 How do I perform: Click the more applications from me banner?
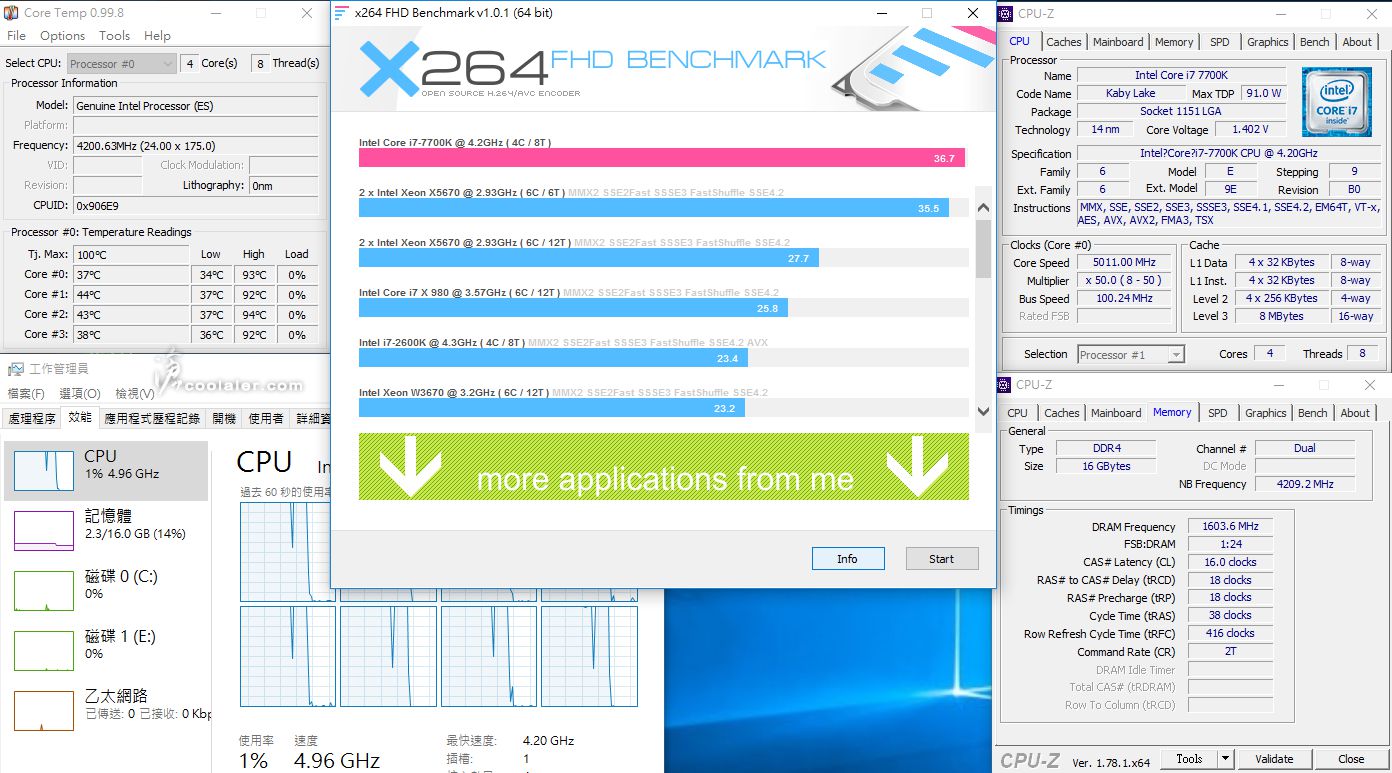click(x=664, y=467)
